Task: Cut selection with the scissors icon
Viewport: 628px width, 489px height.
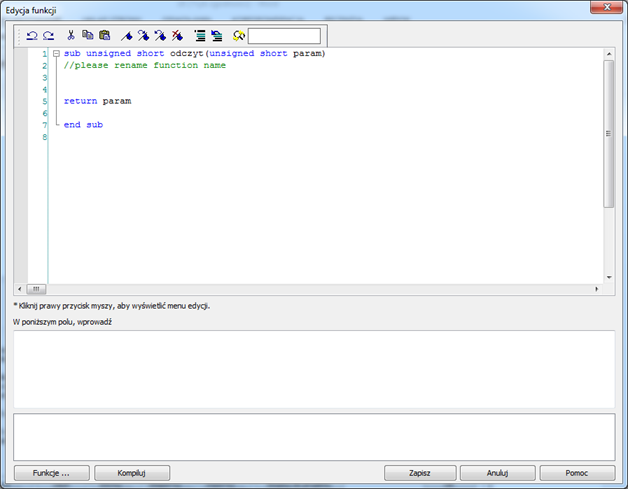Action: tap(71, 36)
